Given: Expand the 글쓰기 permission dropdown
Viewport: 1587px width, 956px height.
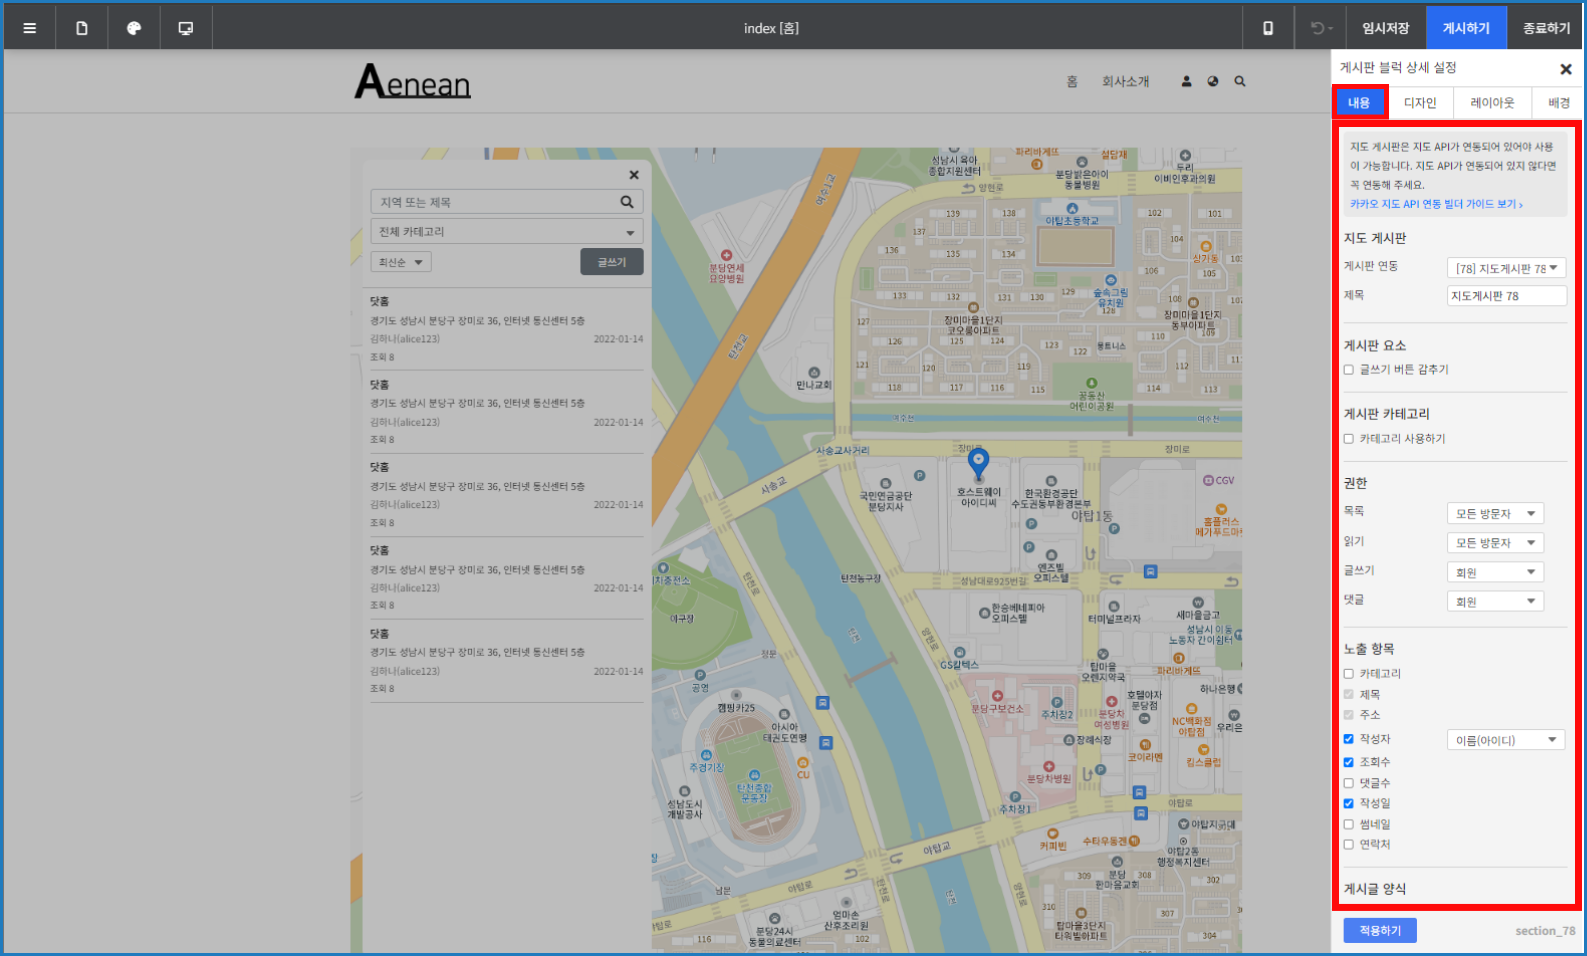Looking at the screenshot, I should [x=1495, y=573].
